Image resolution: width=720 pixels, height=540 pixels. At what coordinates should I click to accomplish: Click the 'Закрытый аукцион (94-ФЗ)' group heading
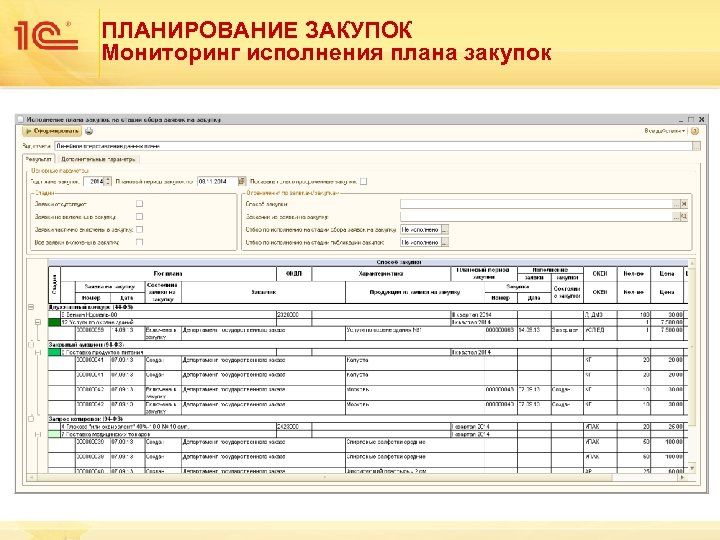(x=86, y=344)
